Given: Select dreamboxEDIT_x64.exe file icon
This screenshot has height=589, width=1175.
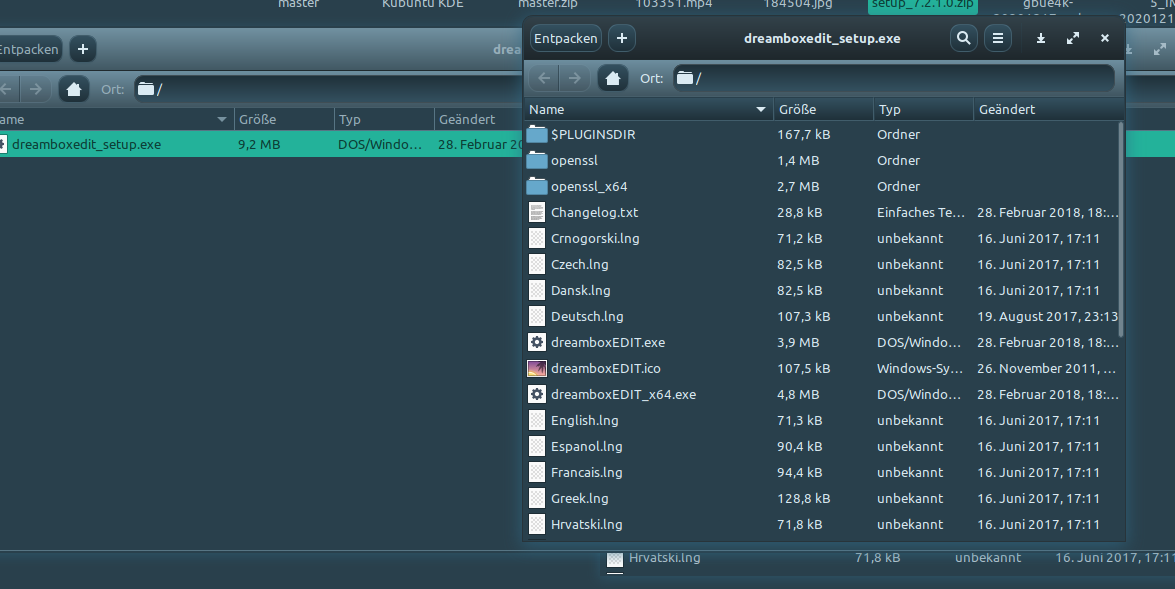Looking at the screenshot, I should [537, 394].
